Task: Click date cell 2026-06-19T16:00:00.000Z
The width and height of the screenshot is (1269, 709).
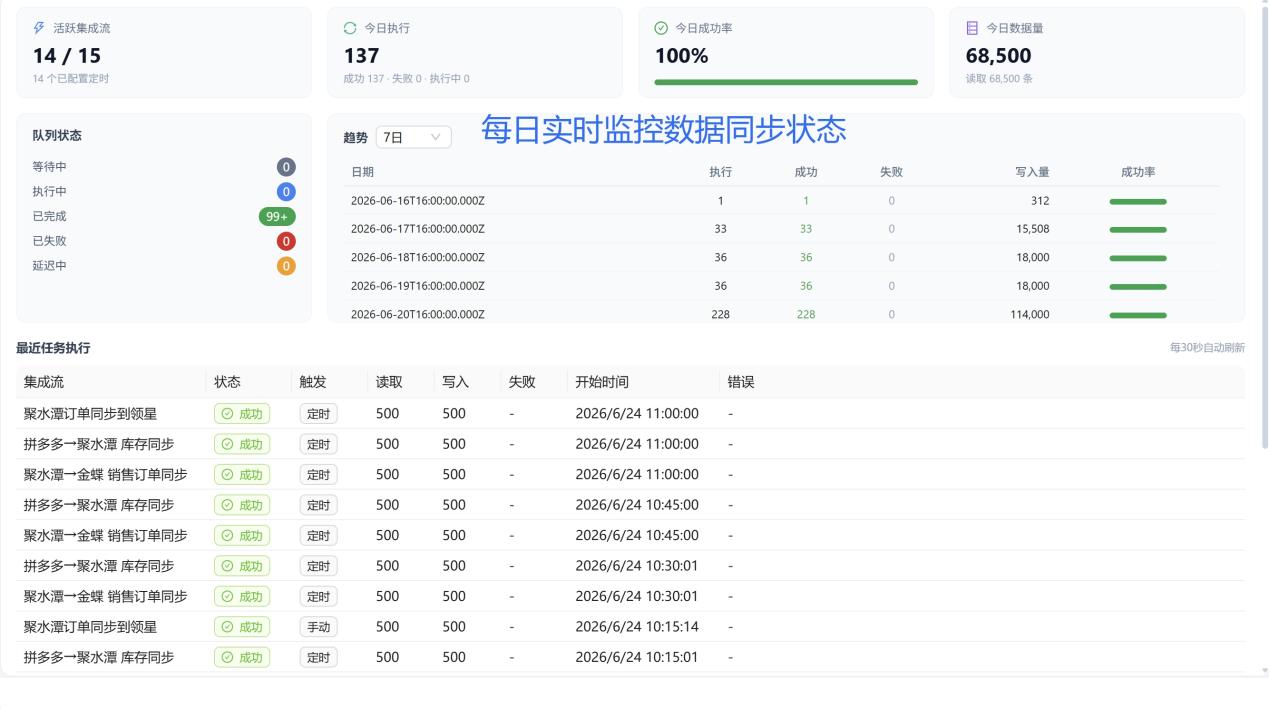Action: coord(418,286)
